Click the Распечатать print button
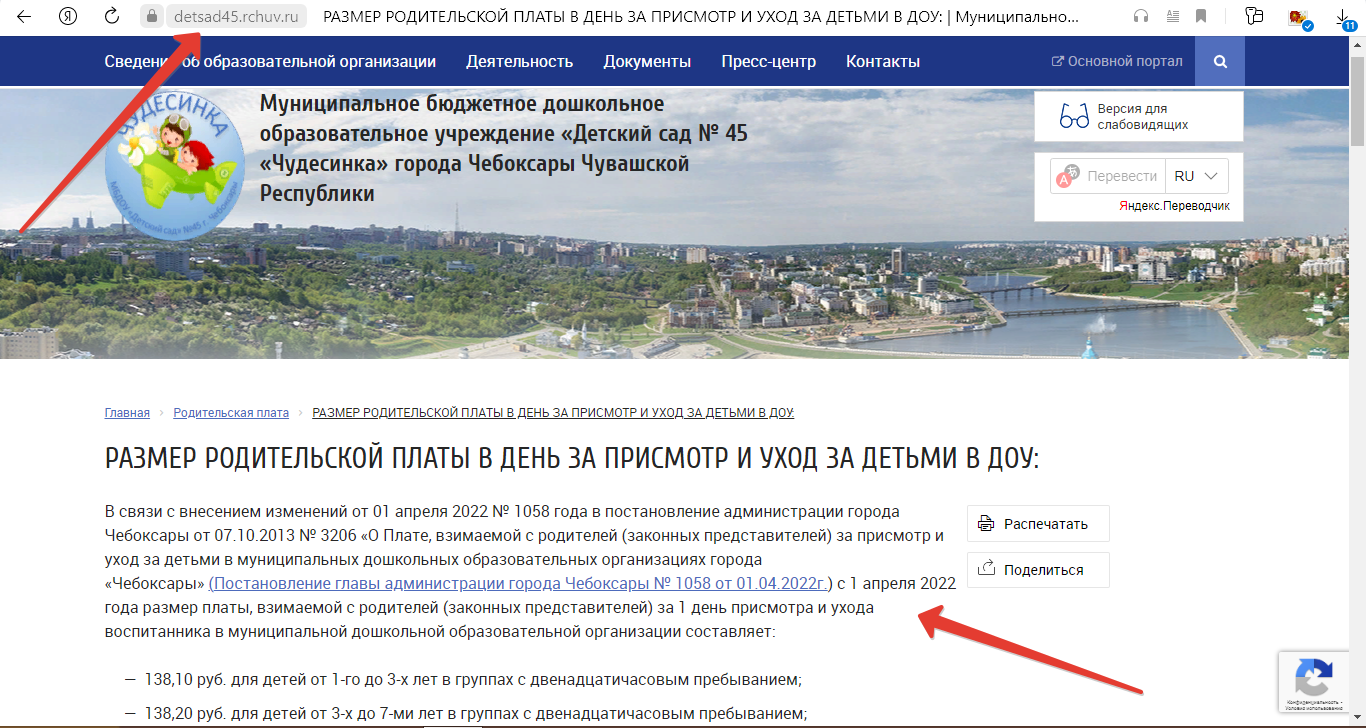 [1037, 522]
